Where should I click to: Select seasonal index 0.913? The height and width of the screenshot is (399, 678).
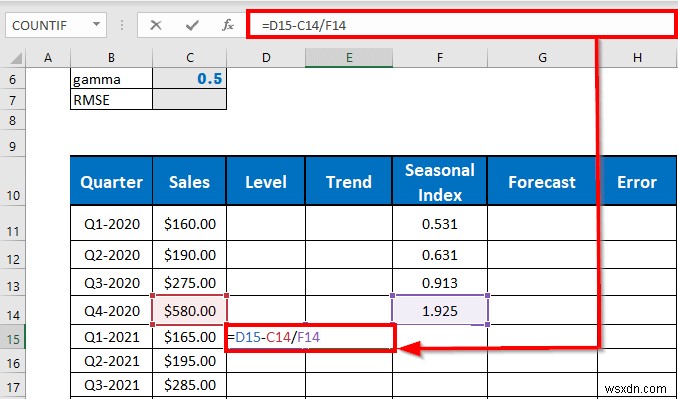coord(439,283)
